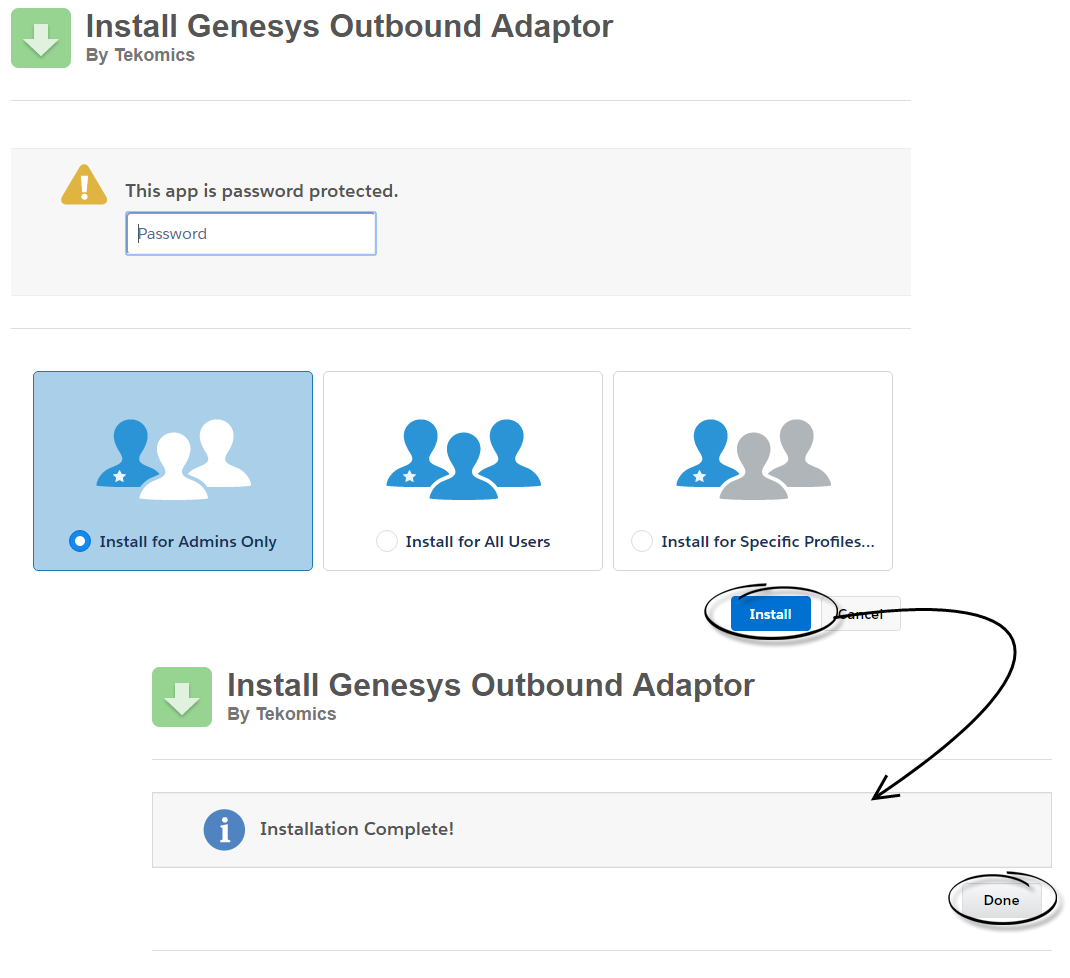This screenshot has height=978, width=1070.
Task: Click the 'By Tekomics' text under the lower heading
Action: coord(282,714)
